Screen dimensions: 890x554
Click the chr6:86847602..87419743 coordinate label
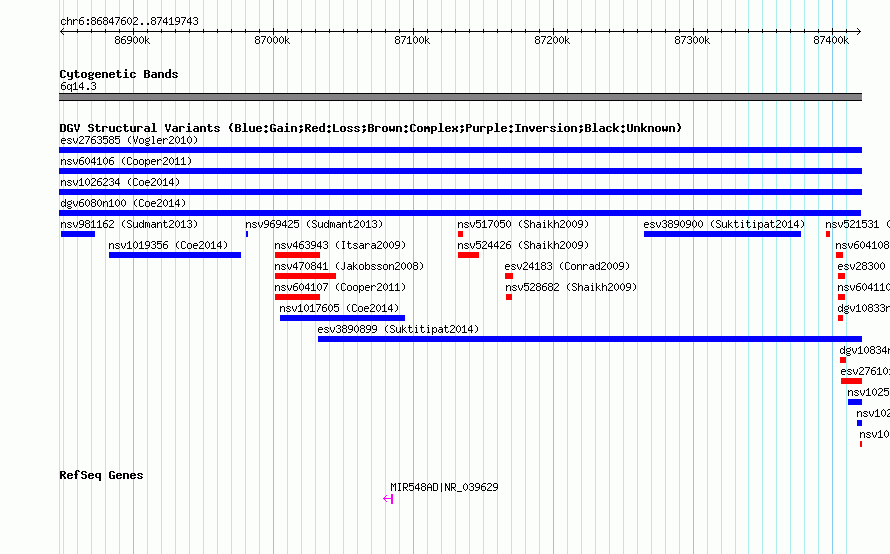129,22
